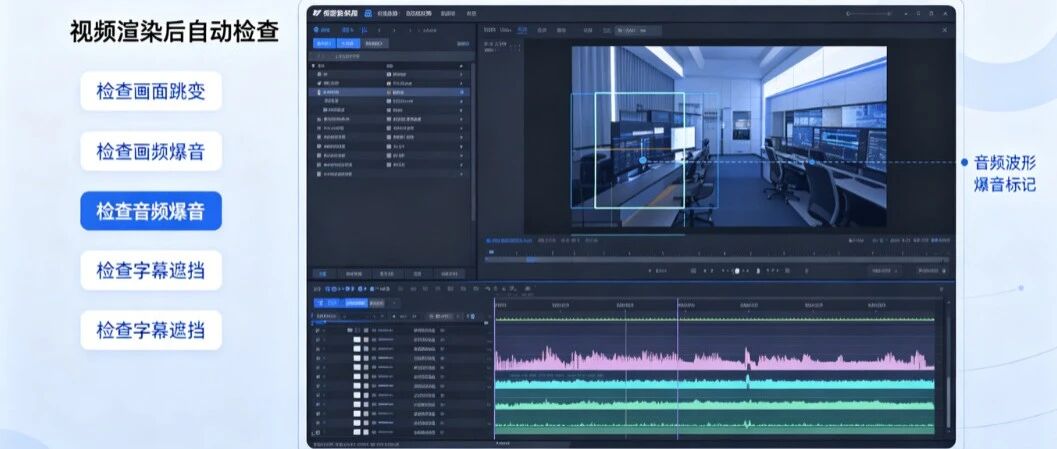Open the combo box in the preview header
This screenshot has width=1057, height=449.
coord(637,30)
